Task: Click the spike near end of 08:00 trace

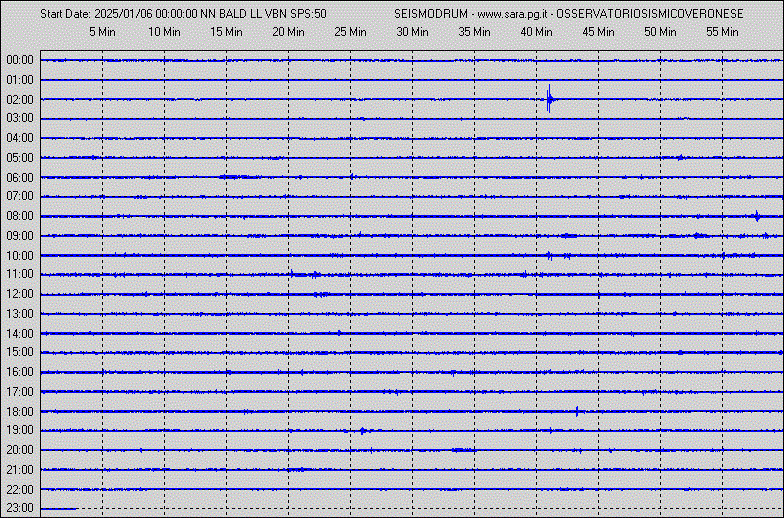Action: coord(757,216)
